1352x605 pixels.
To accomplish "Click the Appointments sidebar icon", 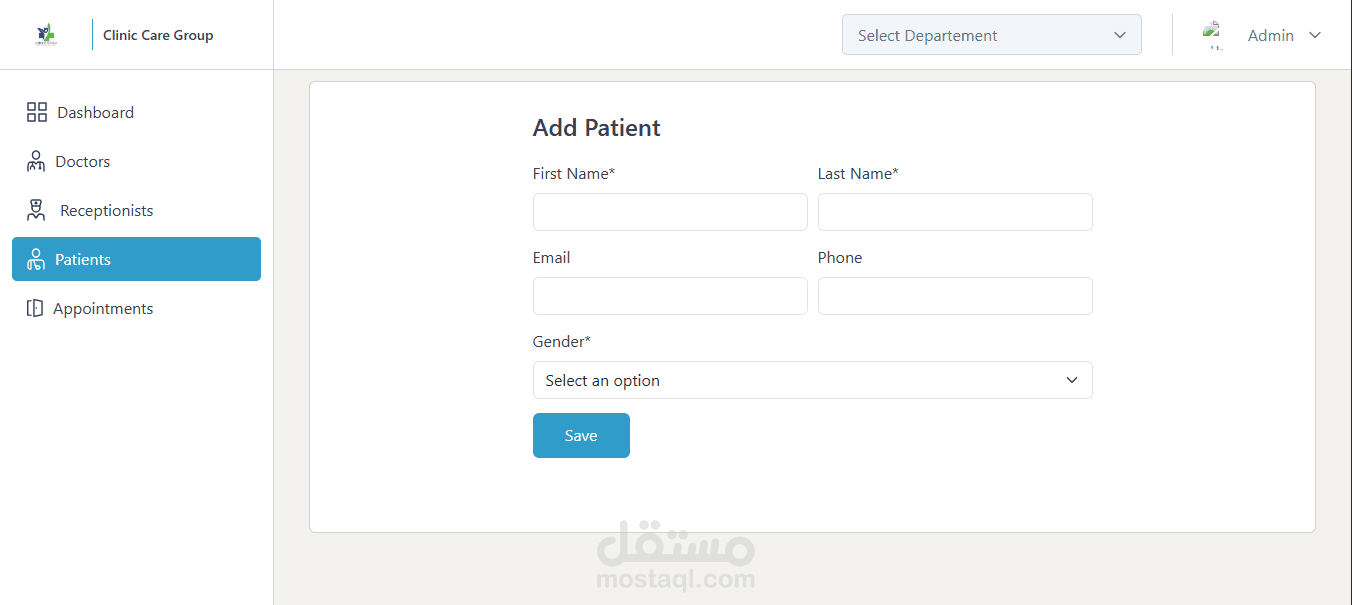I will pyautogui.click(x=35, y=308).
